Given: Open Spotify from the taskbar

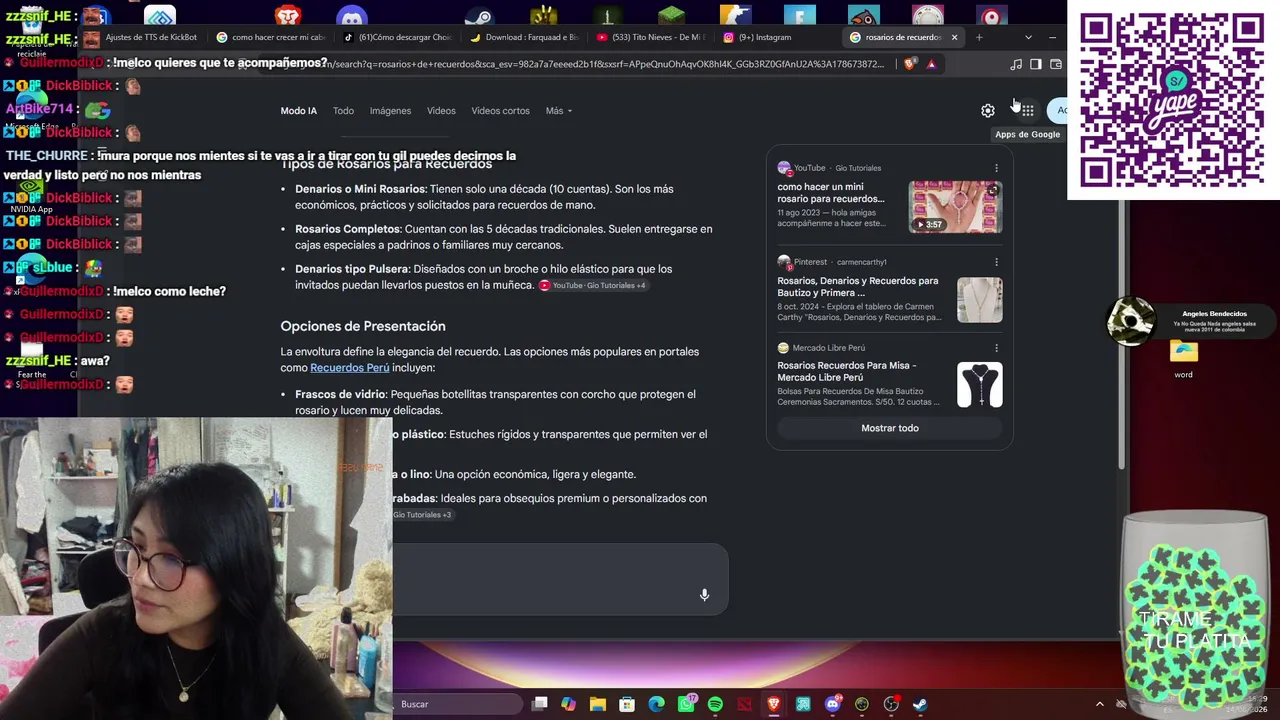Looking at the screenshot, I should (x=715, y=704).
